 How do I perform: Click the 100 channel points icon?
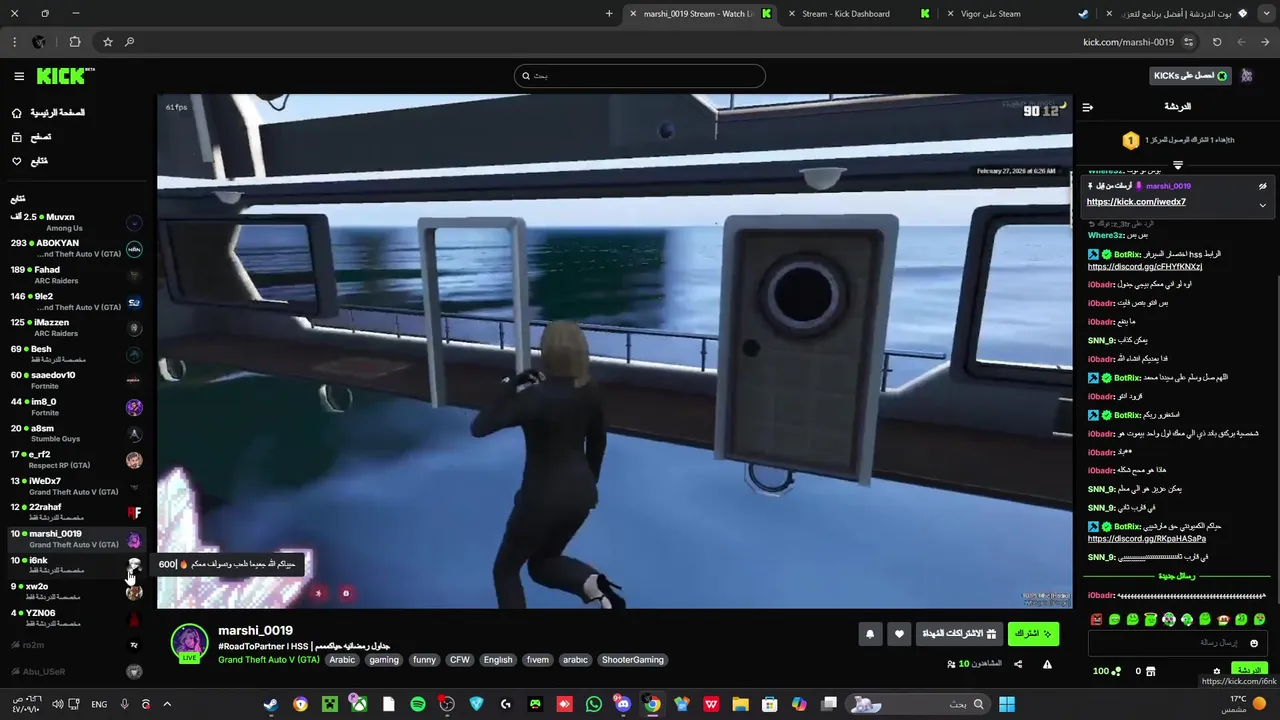click(1116, 672)
